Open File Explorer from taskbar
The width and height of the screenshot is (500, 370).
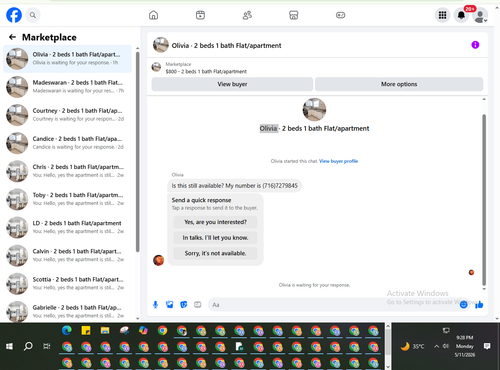[105, 330]
